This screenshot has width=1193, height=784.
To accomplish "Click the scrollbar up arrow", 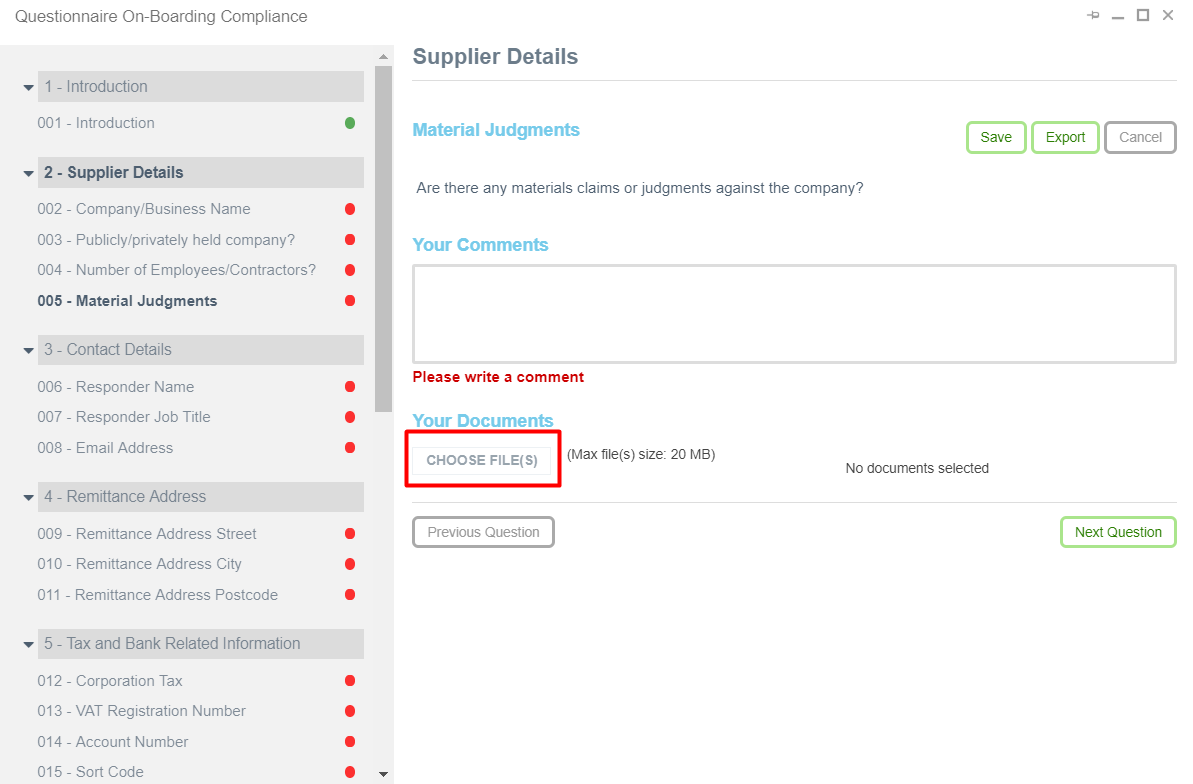I will click(383, 54).
